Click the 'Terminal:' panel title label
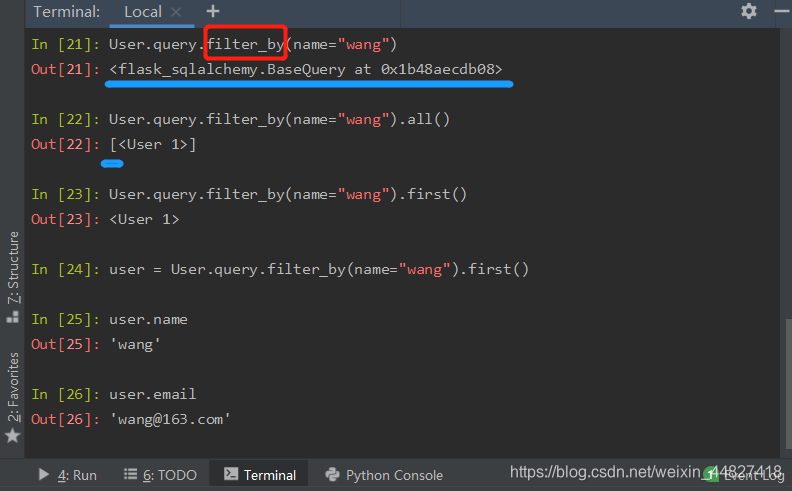This screenshot has height=491, width=792. coord(67,12)
